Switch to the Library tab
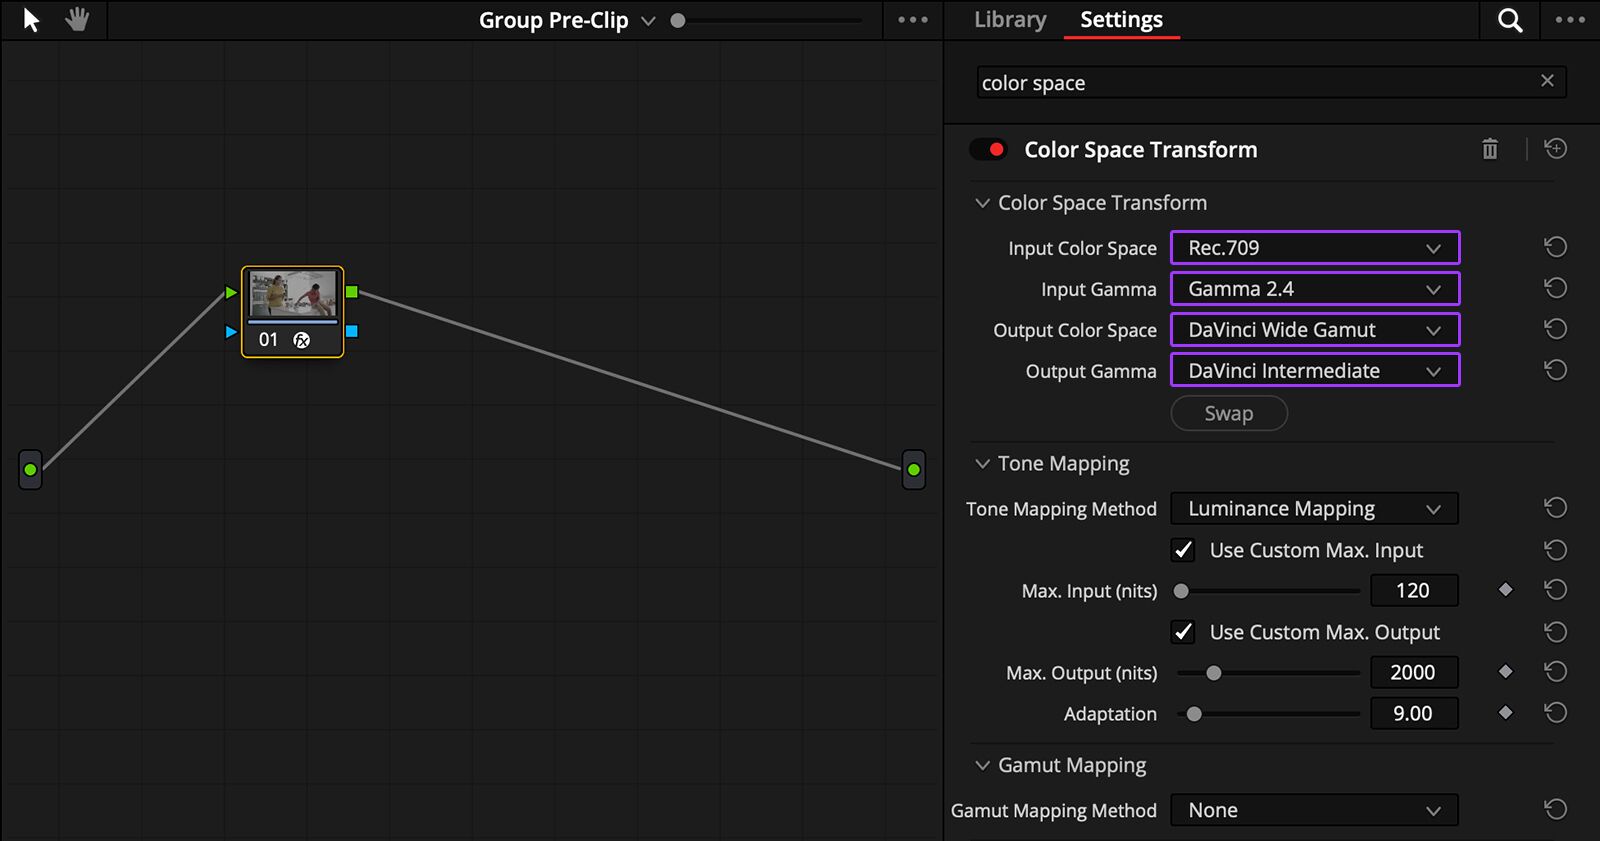1600x841 pixels. tap(1010, 20)
